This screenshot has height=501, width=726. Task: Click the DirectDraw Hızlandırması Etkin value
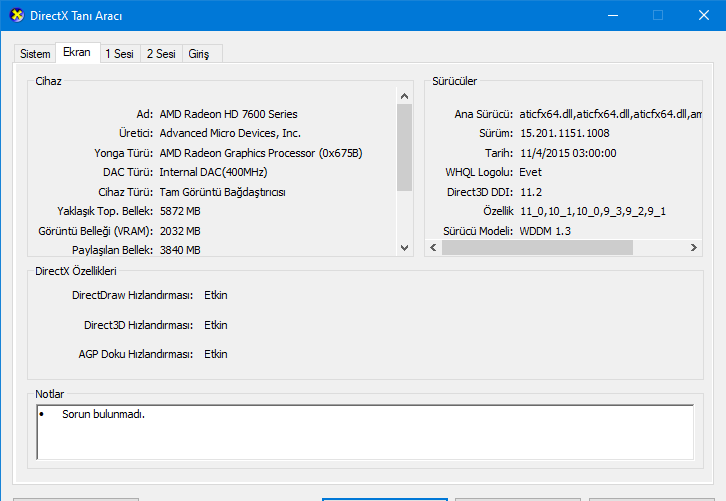point(215,295)
